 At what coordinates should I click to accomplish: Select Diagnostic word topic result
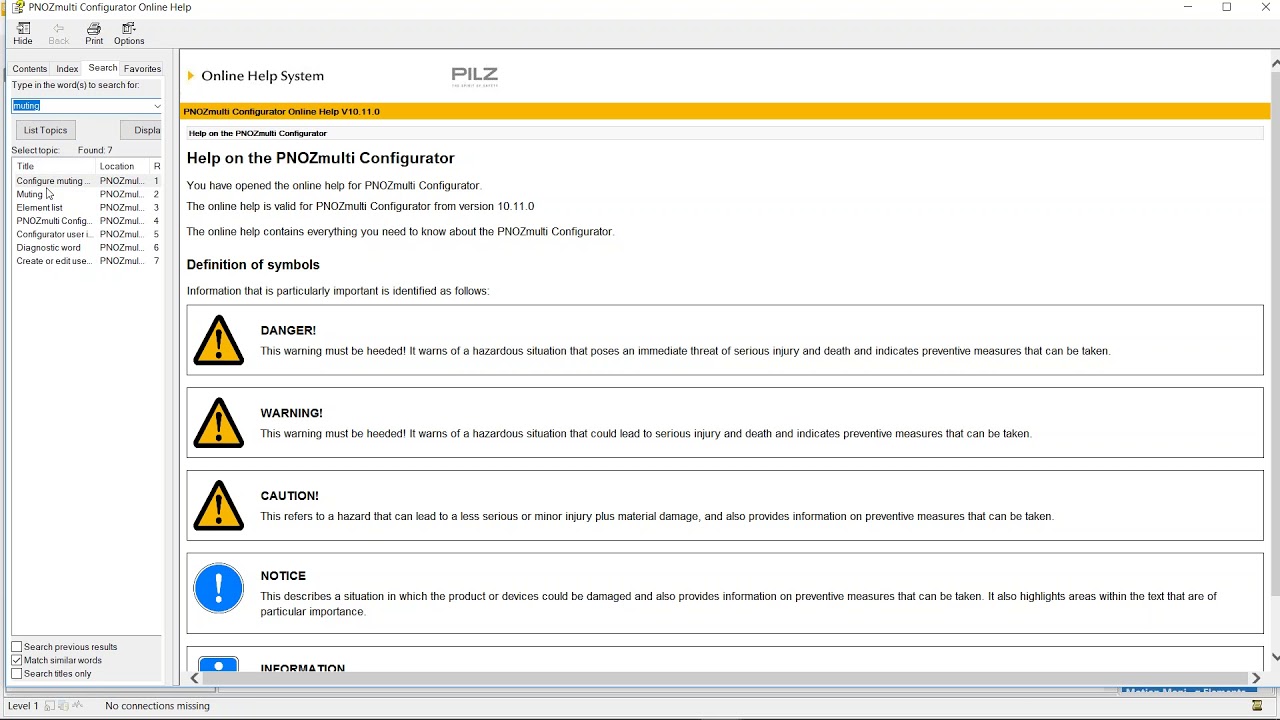[87, 248]
